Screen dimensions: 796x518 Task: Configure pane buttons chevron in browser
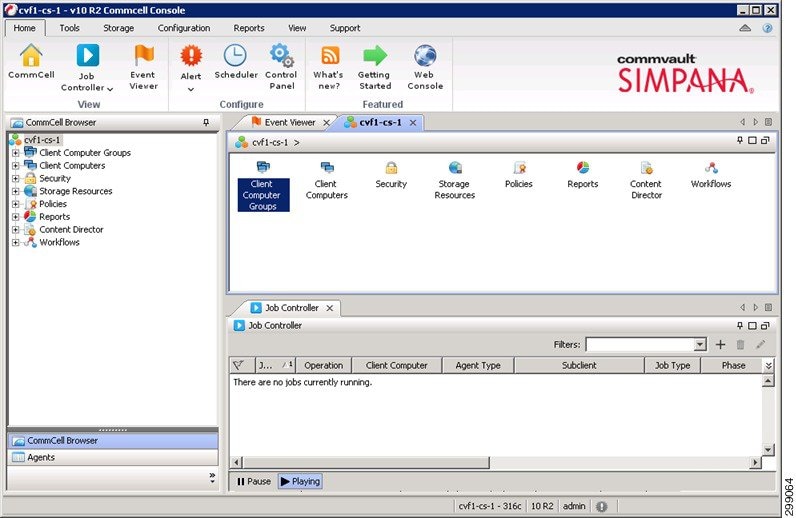[x=212, y=478]
